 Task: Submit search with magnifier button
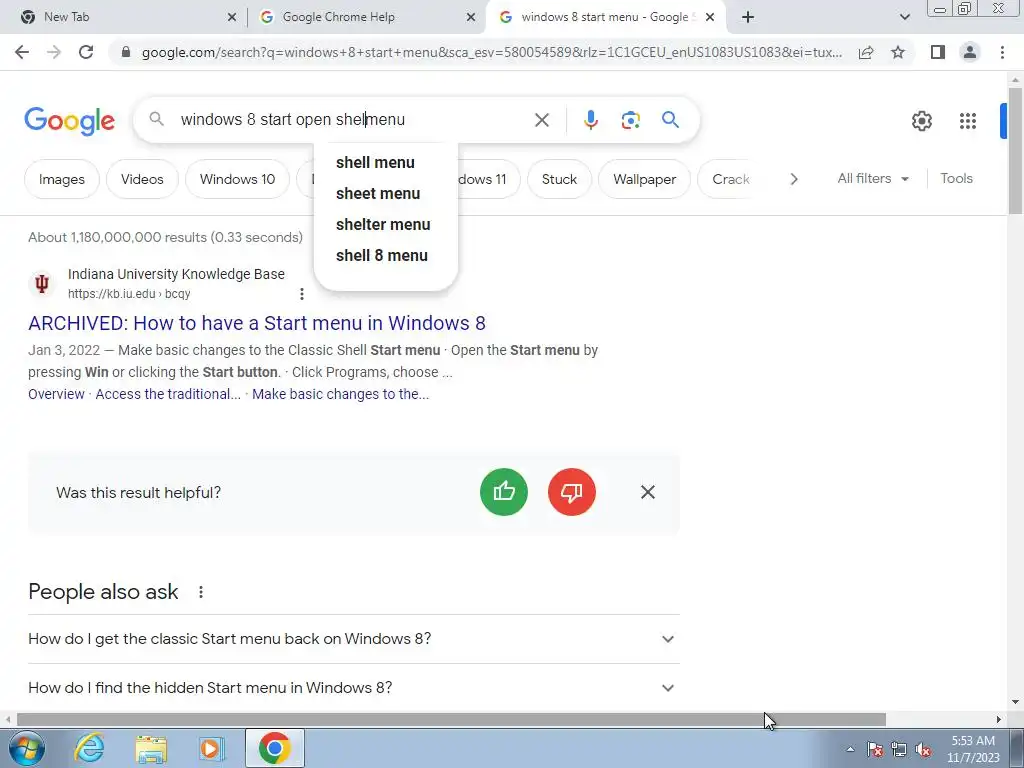(x=670, y=120)
